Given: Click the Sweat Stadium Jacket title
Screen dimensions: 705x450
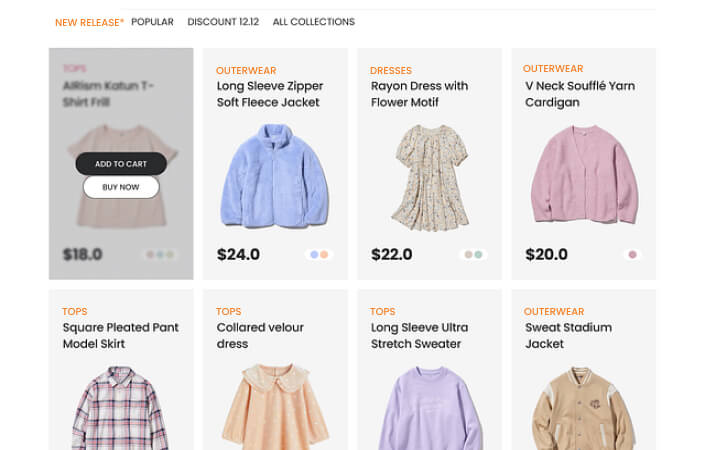Looking at the screenshot, I should pos(568,335).
